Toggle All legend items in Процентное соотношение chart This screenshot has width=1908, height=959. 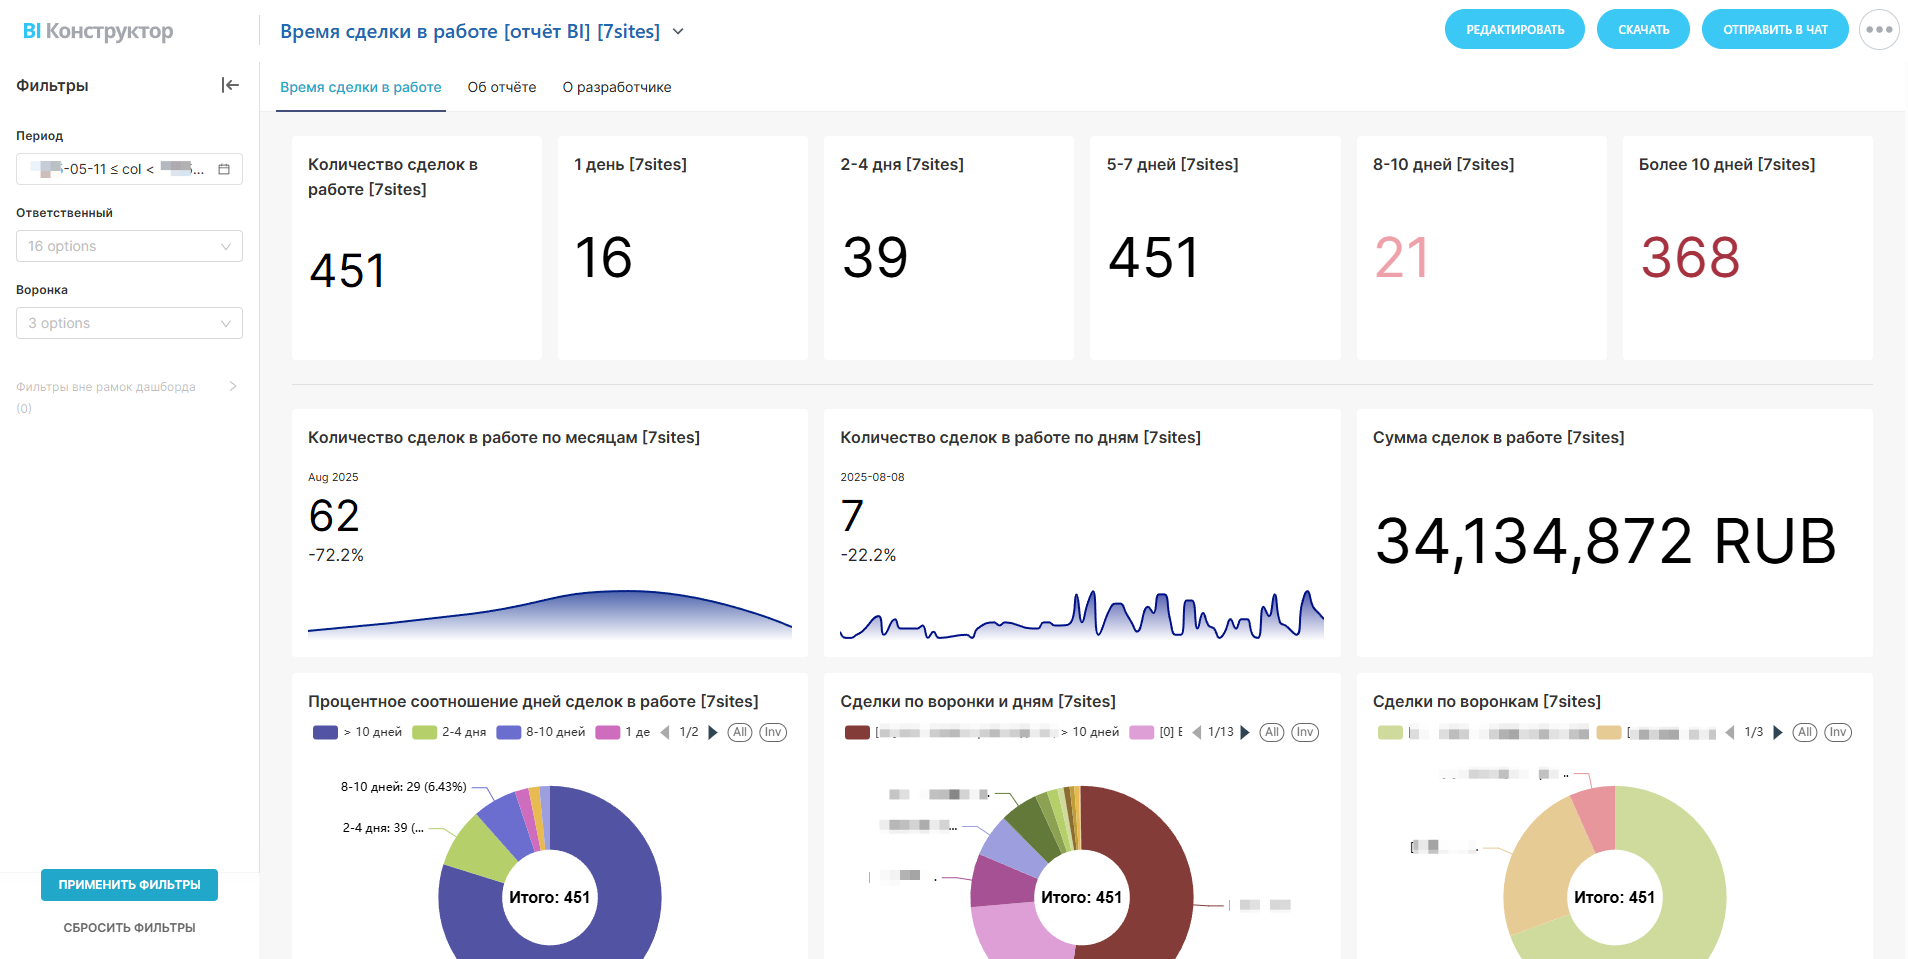click(x=740, y=732)
